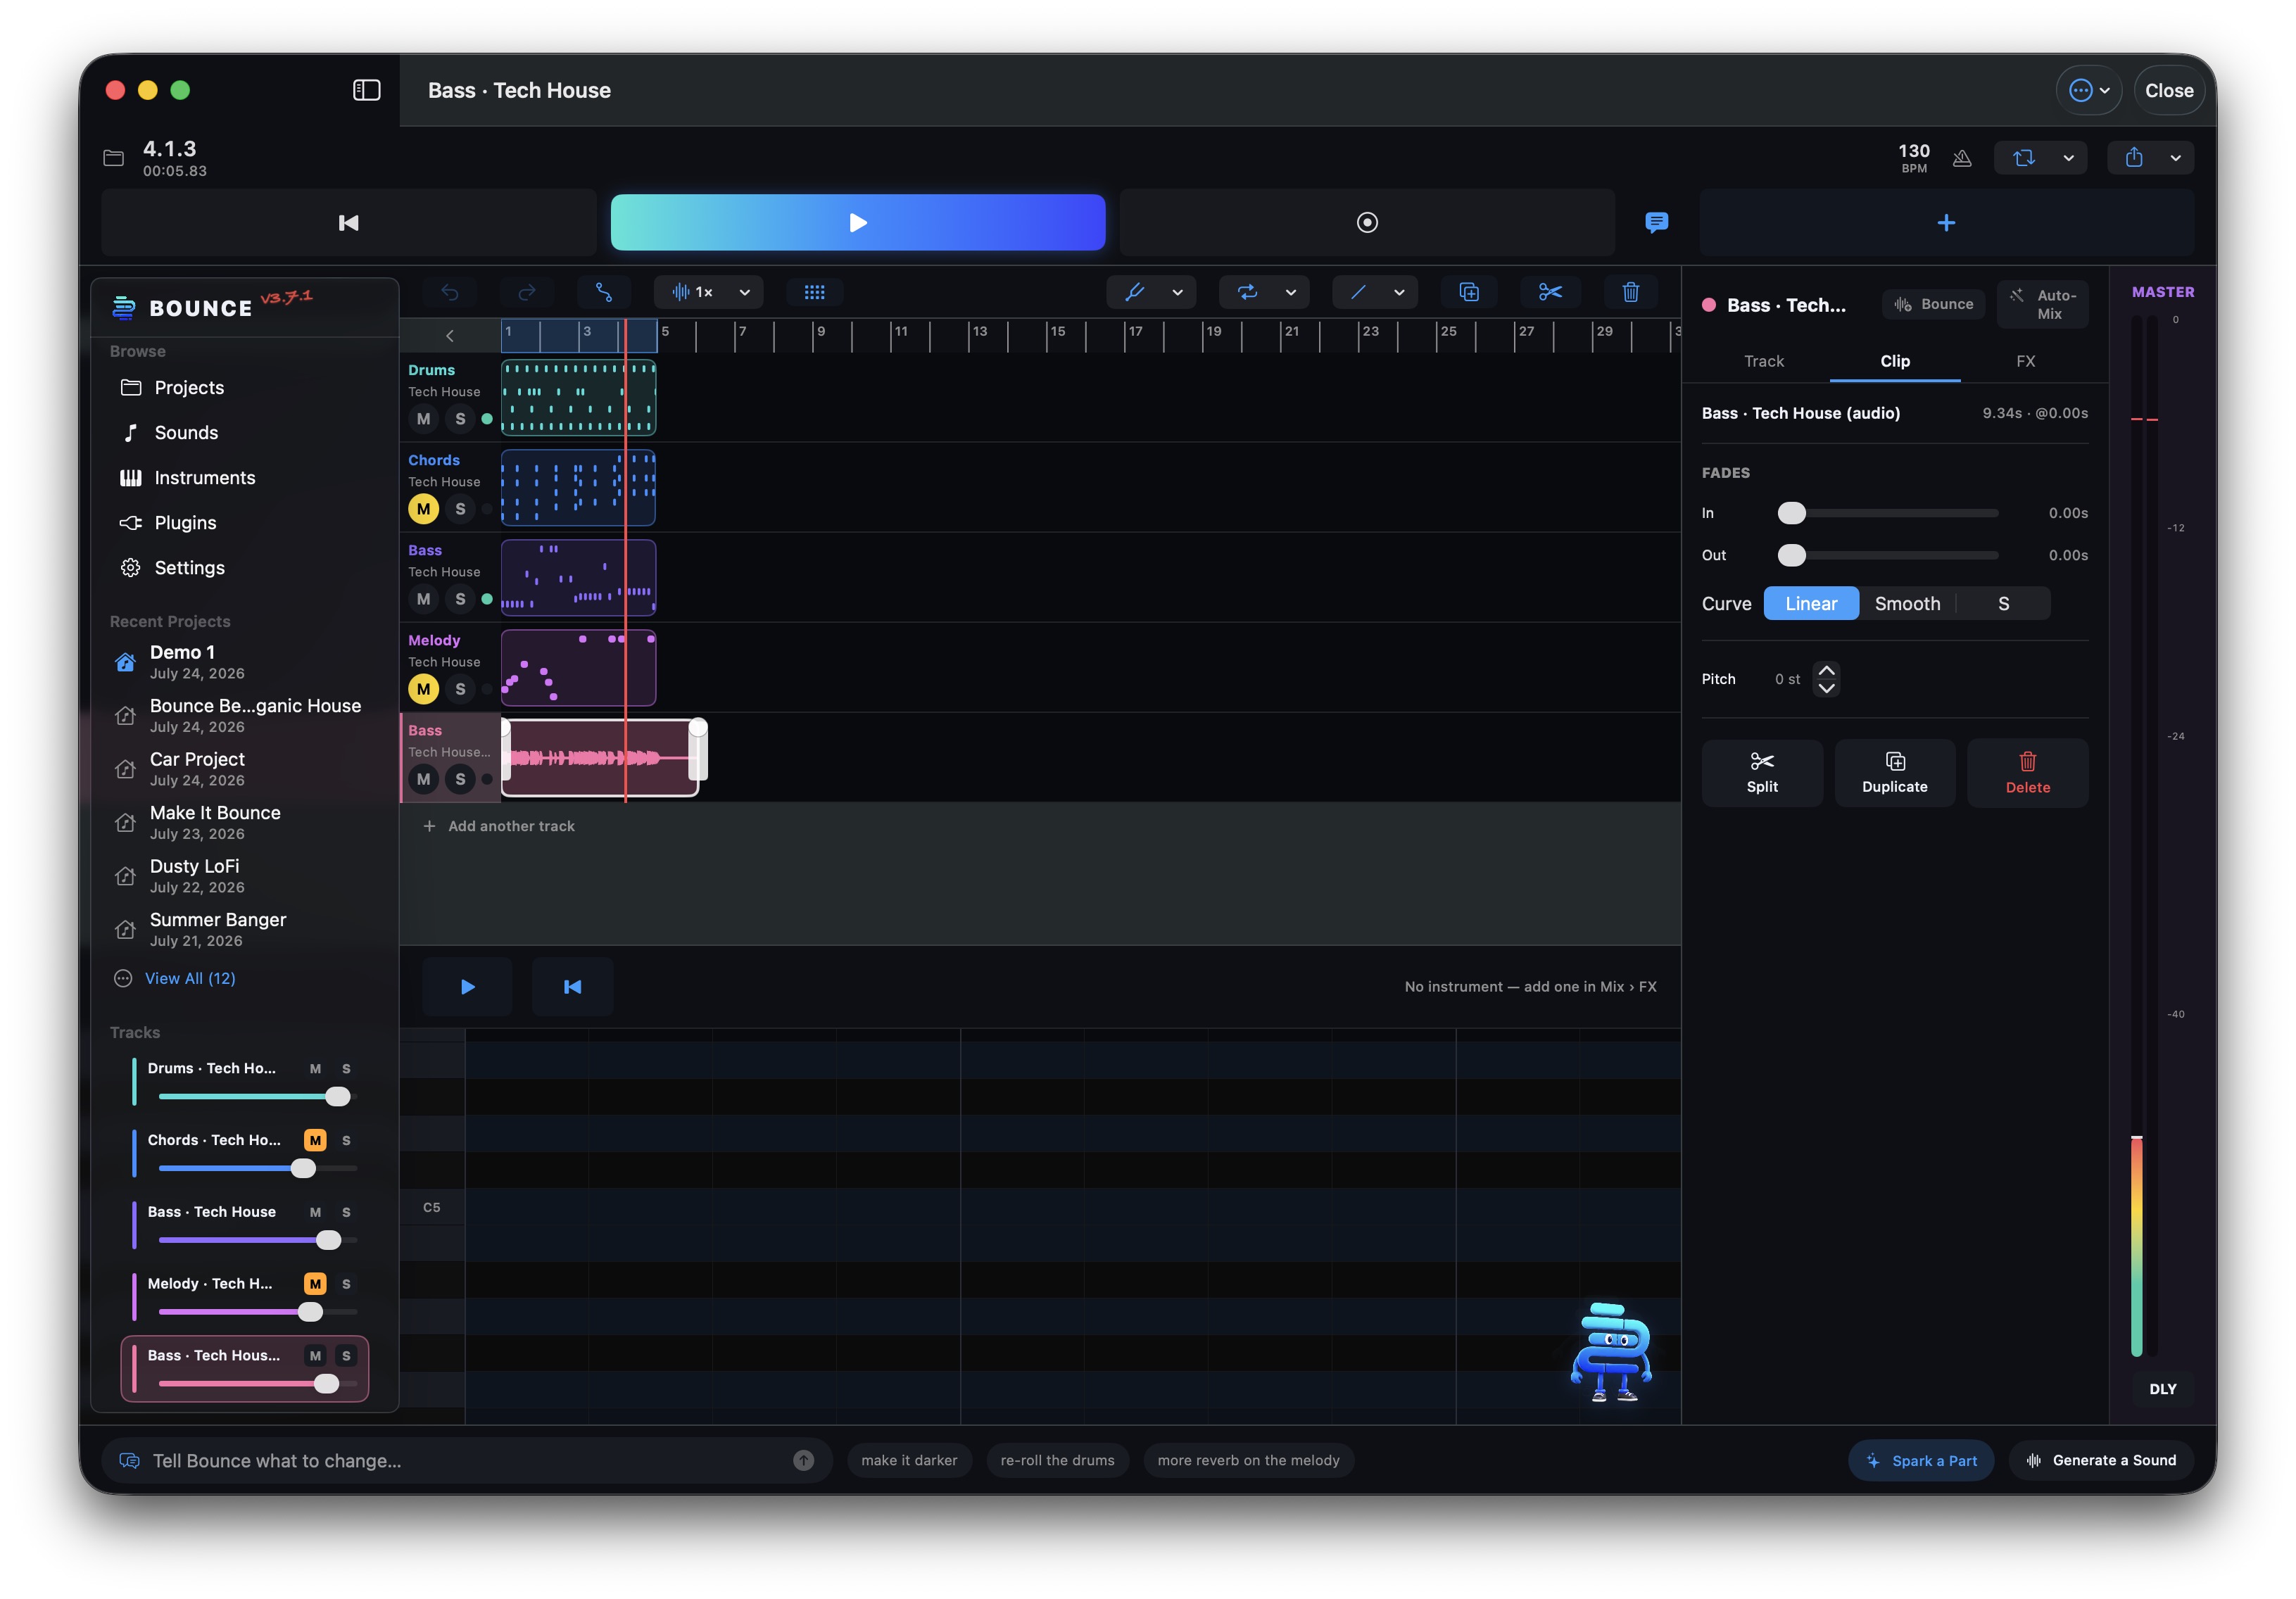This screenshot has height=1599, width=2296.
Task: Solo the purple Bass track in timeline
Action: [460, 599]
